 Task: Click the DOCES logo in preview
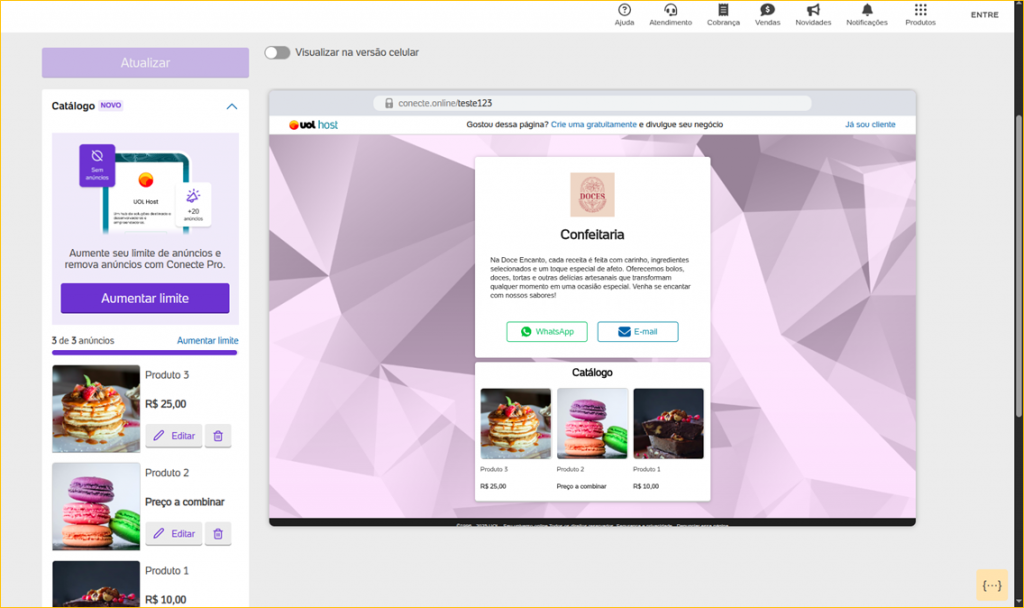click(x=592, y=195)
